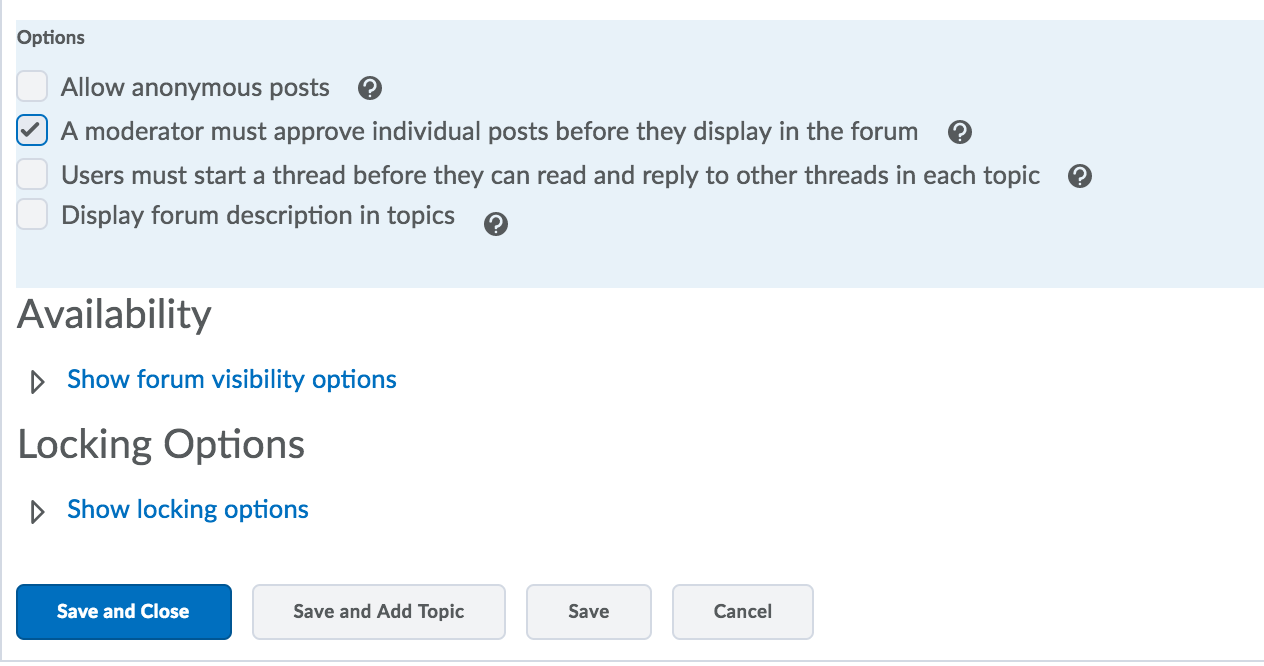1264x666 pixels.
Task: Click the Locking Options heading
Action: 161,445
